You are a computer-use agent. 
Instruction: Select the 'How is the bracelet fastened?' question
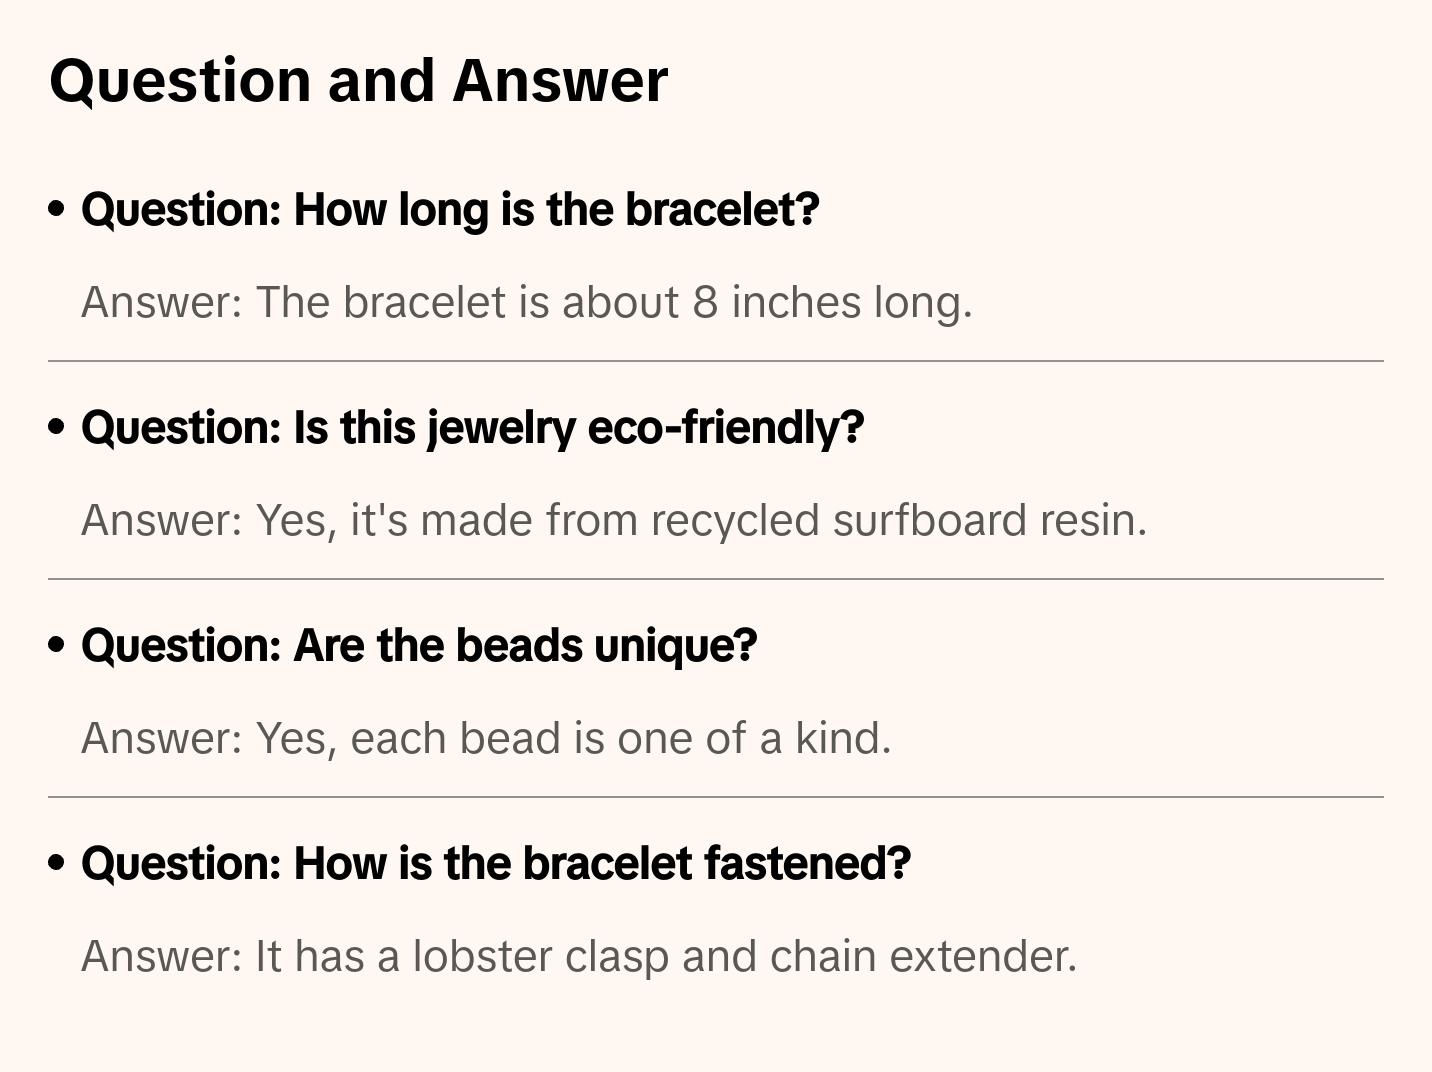pyautogui.click(x=496, y=864)
